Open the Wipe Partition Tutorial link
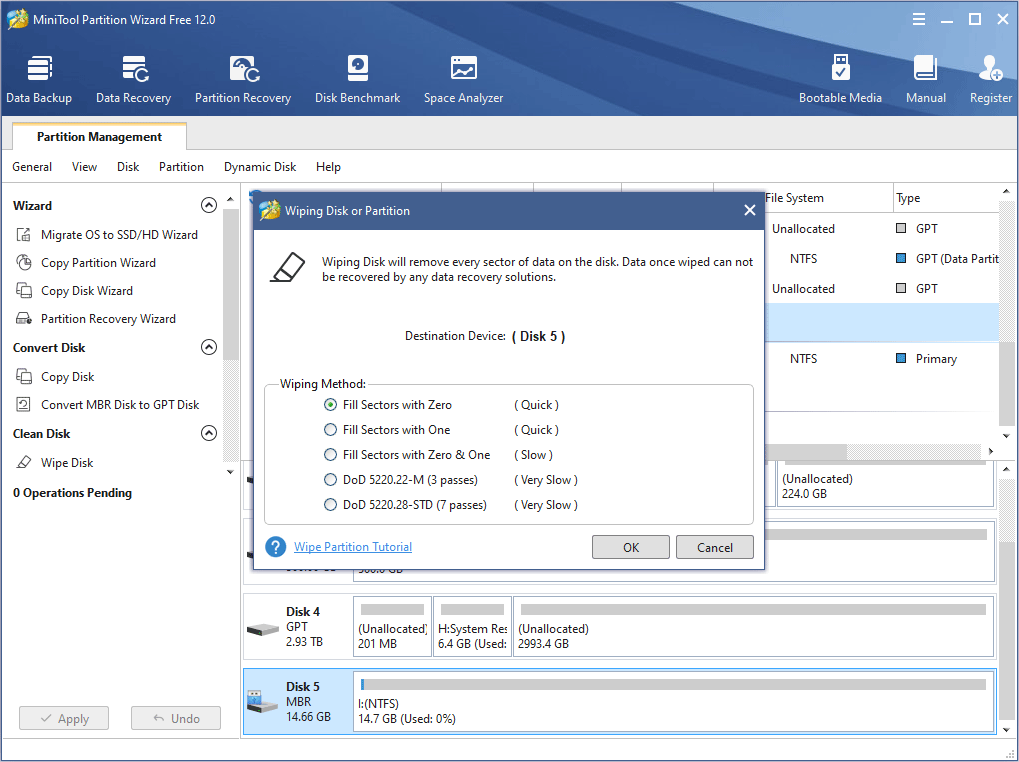 pos(353,547)
